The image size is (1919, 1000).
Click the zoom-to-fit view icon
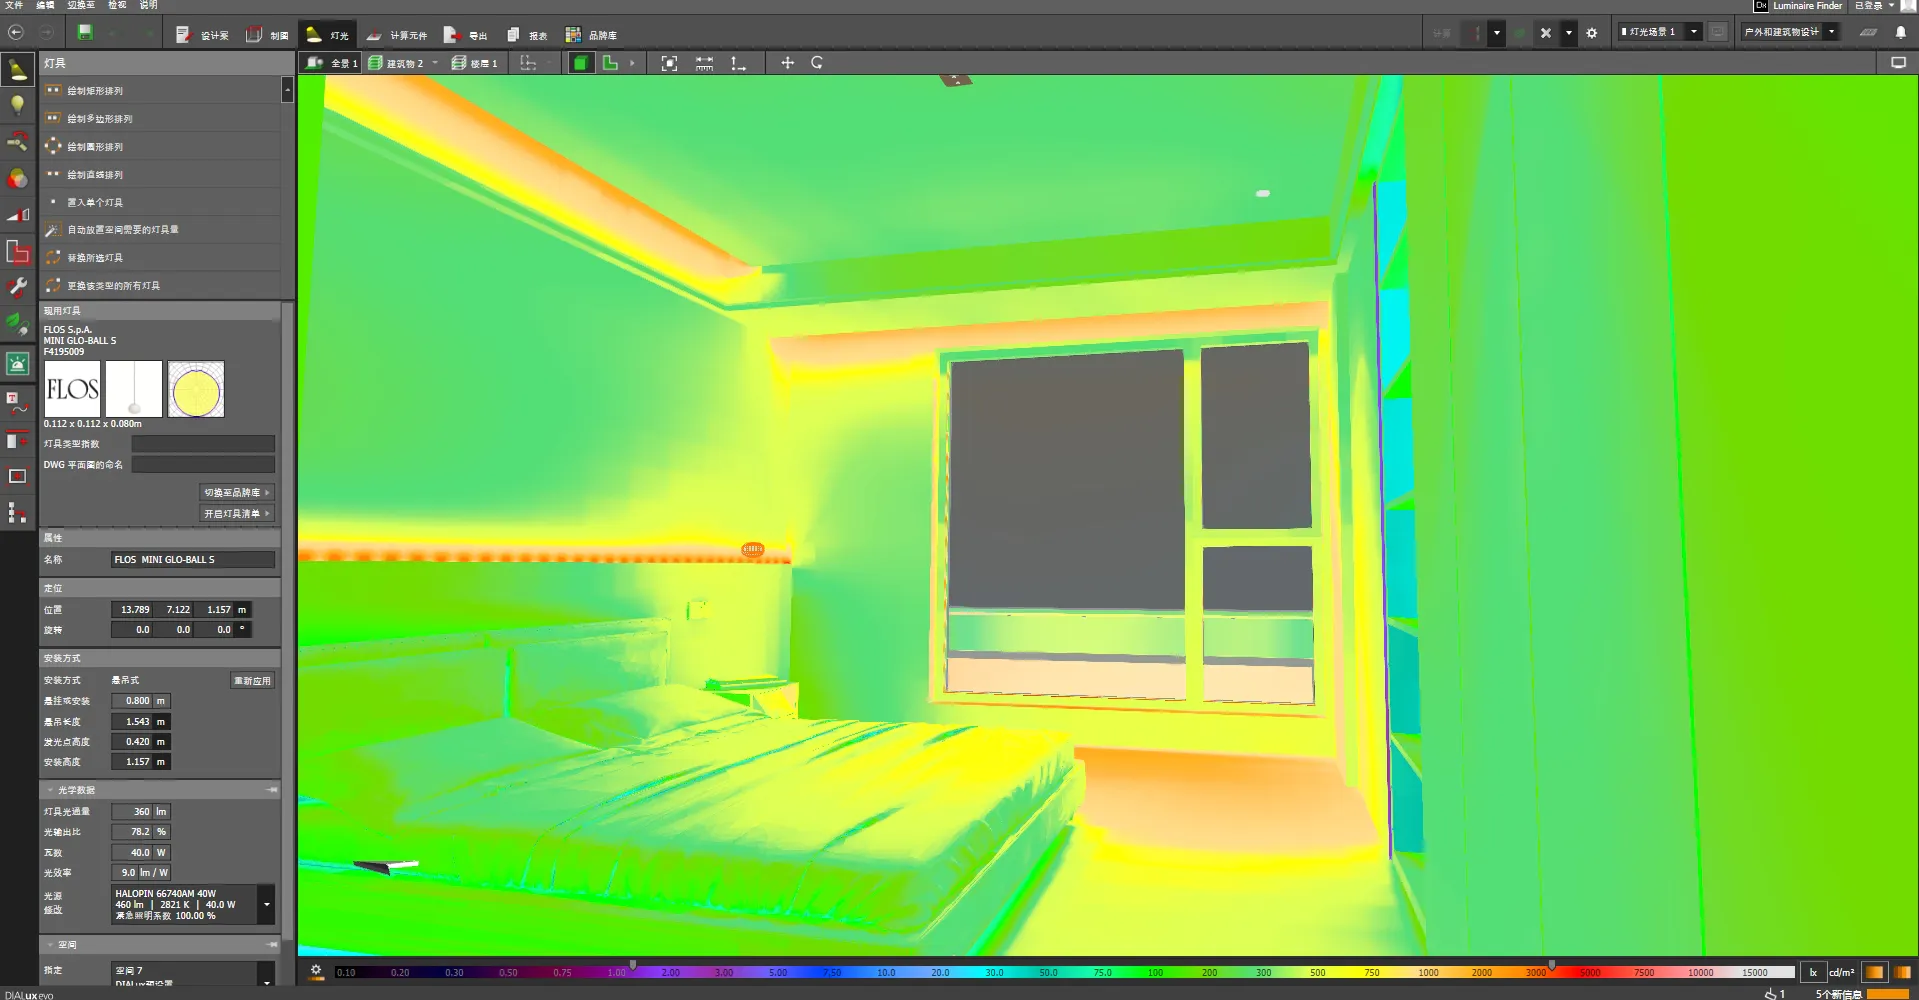pos(669,63)
